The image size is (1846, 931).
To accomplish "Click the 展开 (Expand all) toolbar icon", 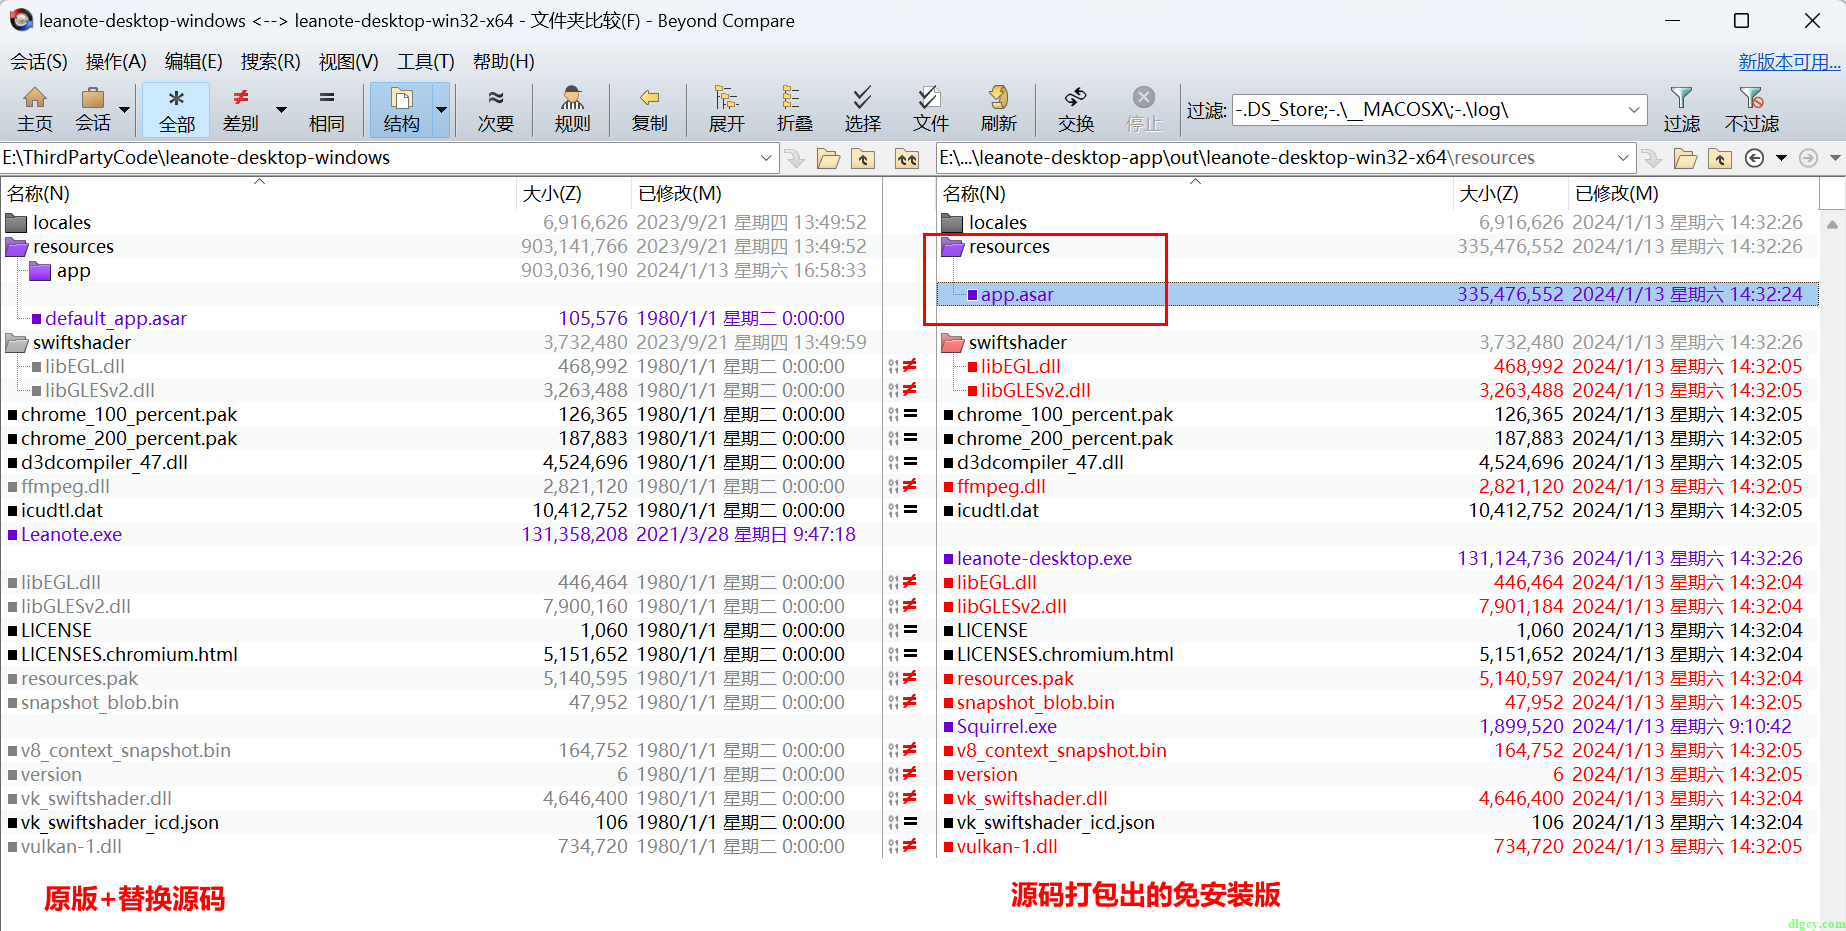I will pyautogui.click(x=726, y=110).
